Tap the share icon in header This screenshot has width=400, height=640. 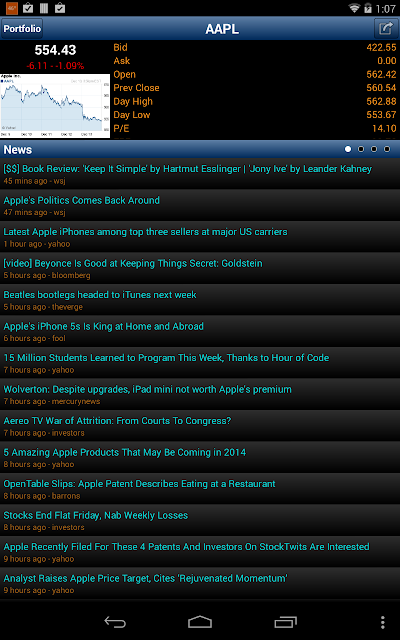(385, 29)
